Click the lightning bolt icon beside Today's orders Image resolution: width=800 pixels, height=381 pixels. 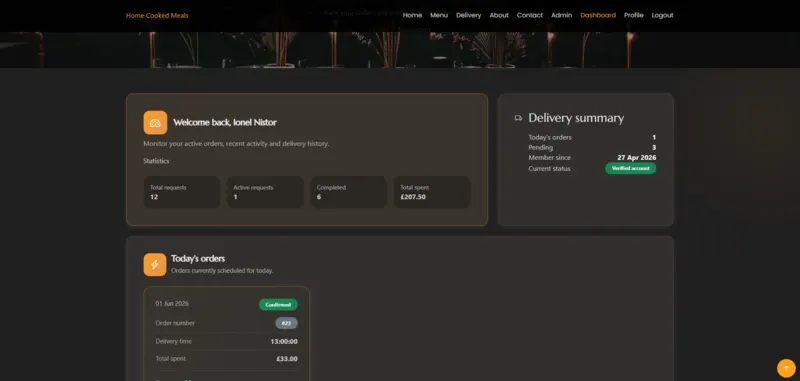coord(155,264)
